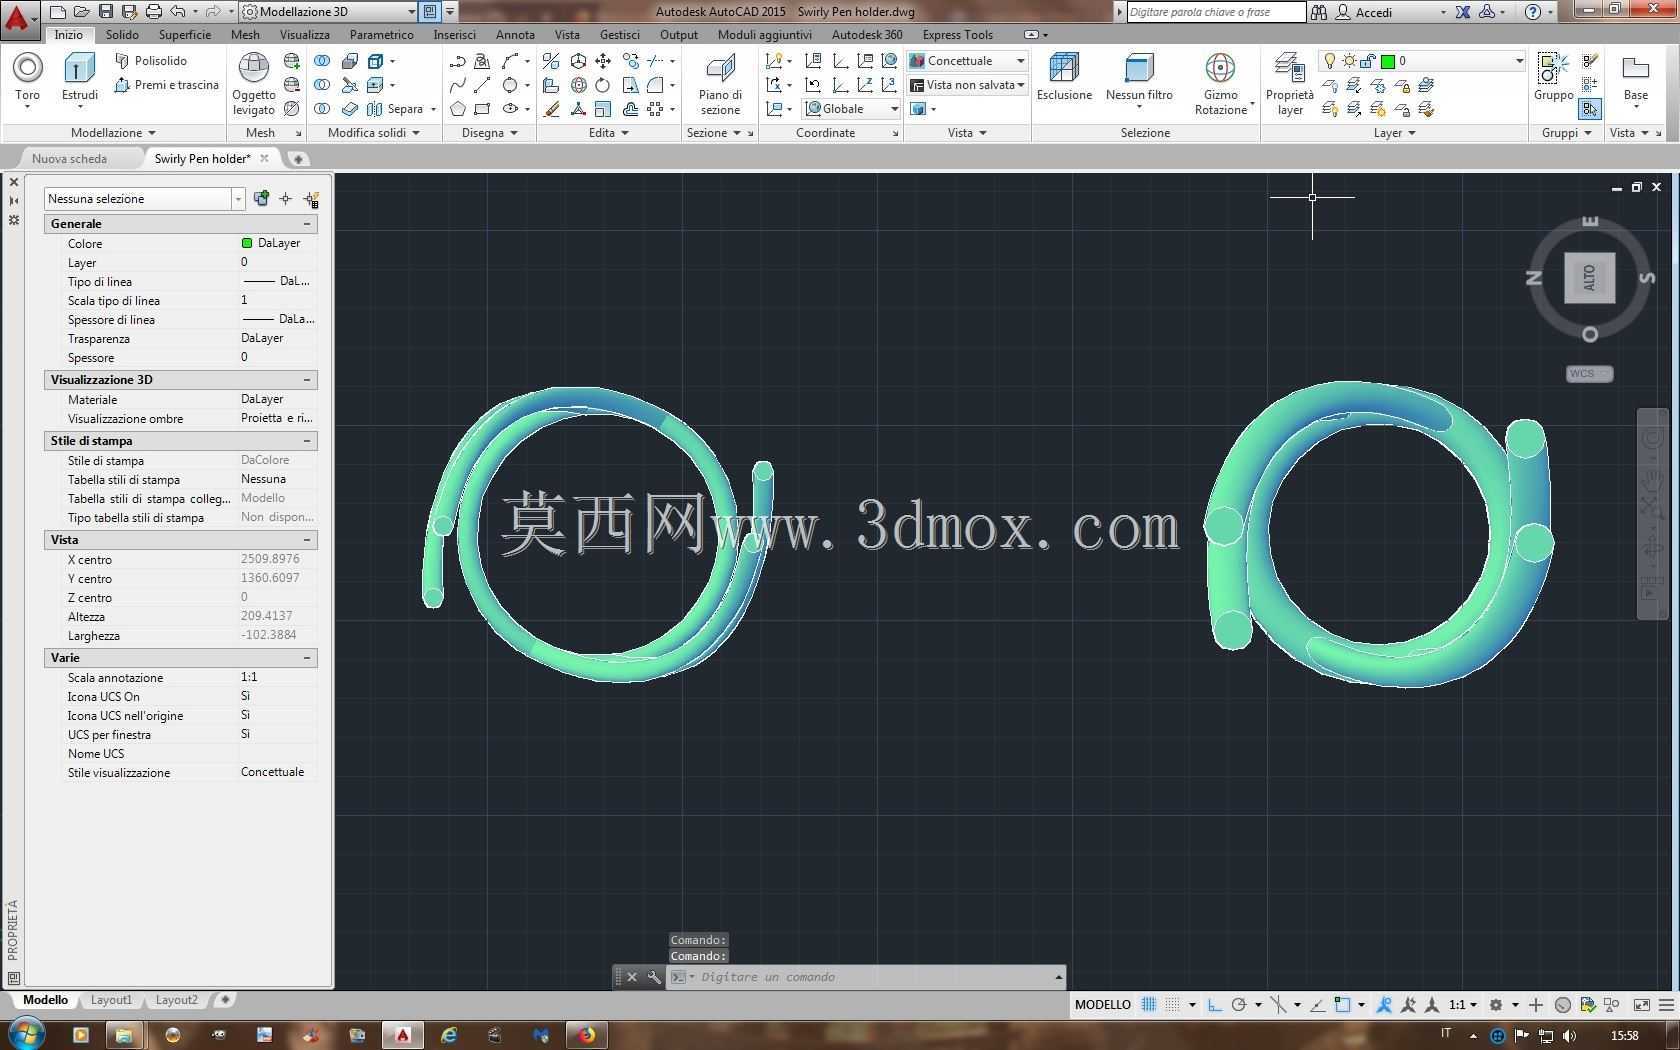Open file via the folder icon in quick access
Screen dimensions: 1680x1050
point(82,12)
